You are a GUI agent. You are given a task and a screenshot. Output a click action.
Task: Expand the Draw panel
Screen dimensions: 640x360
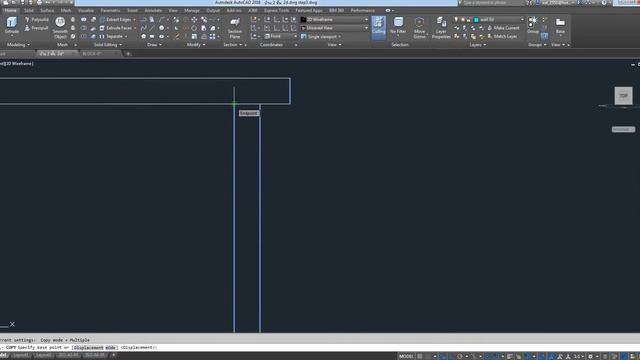click(154, 45)
